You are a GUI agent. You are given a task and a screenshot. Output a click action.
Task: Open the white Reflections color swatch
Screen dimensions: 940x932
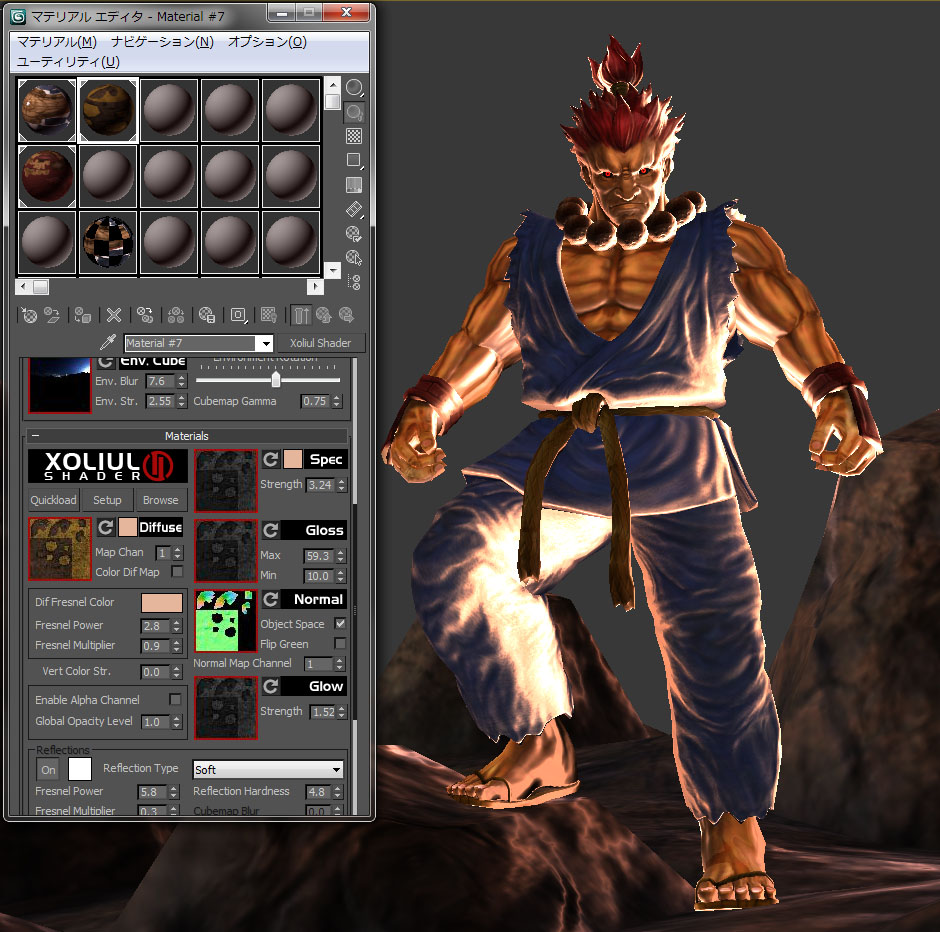point(80,769)
